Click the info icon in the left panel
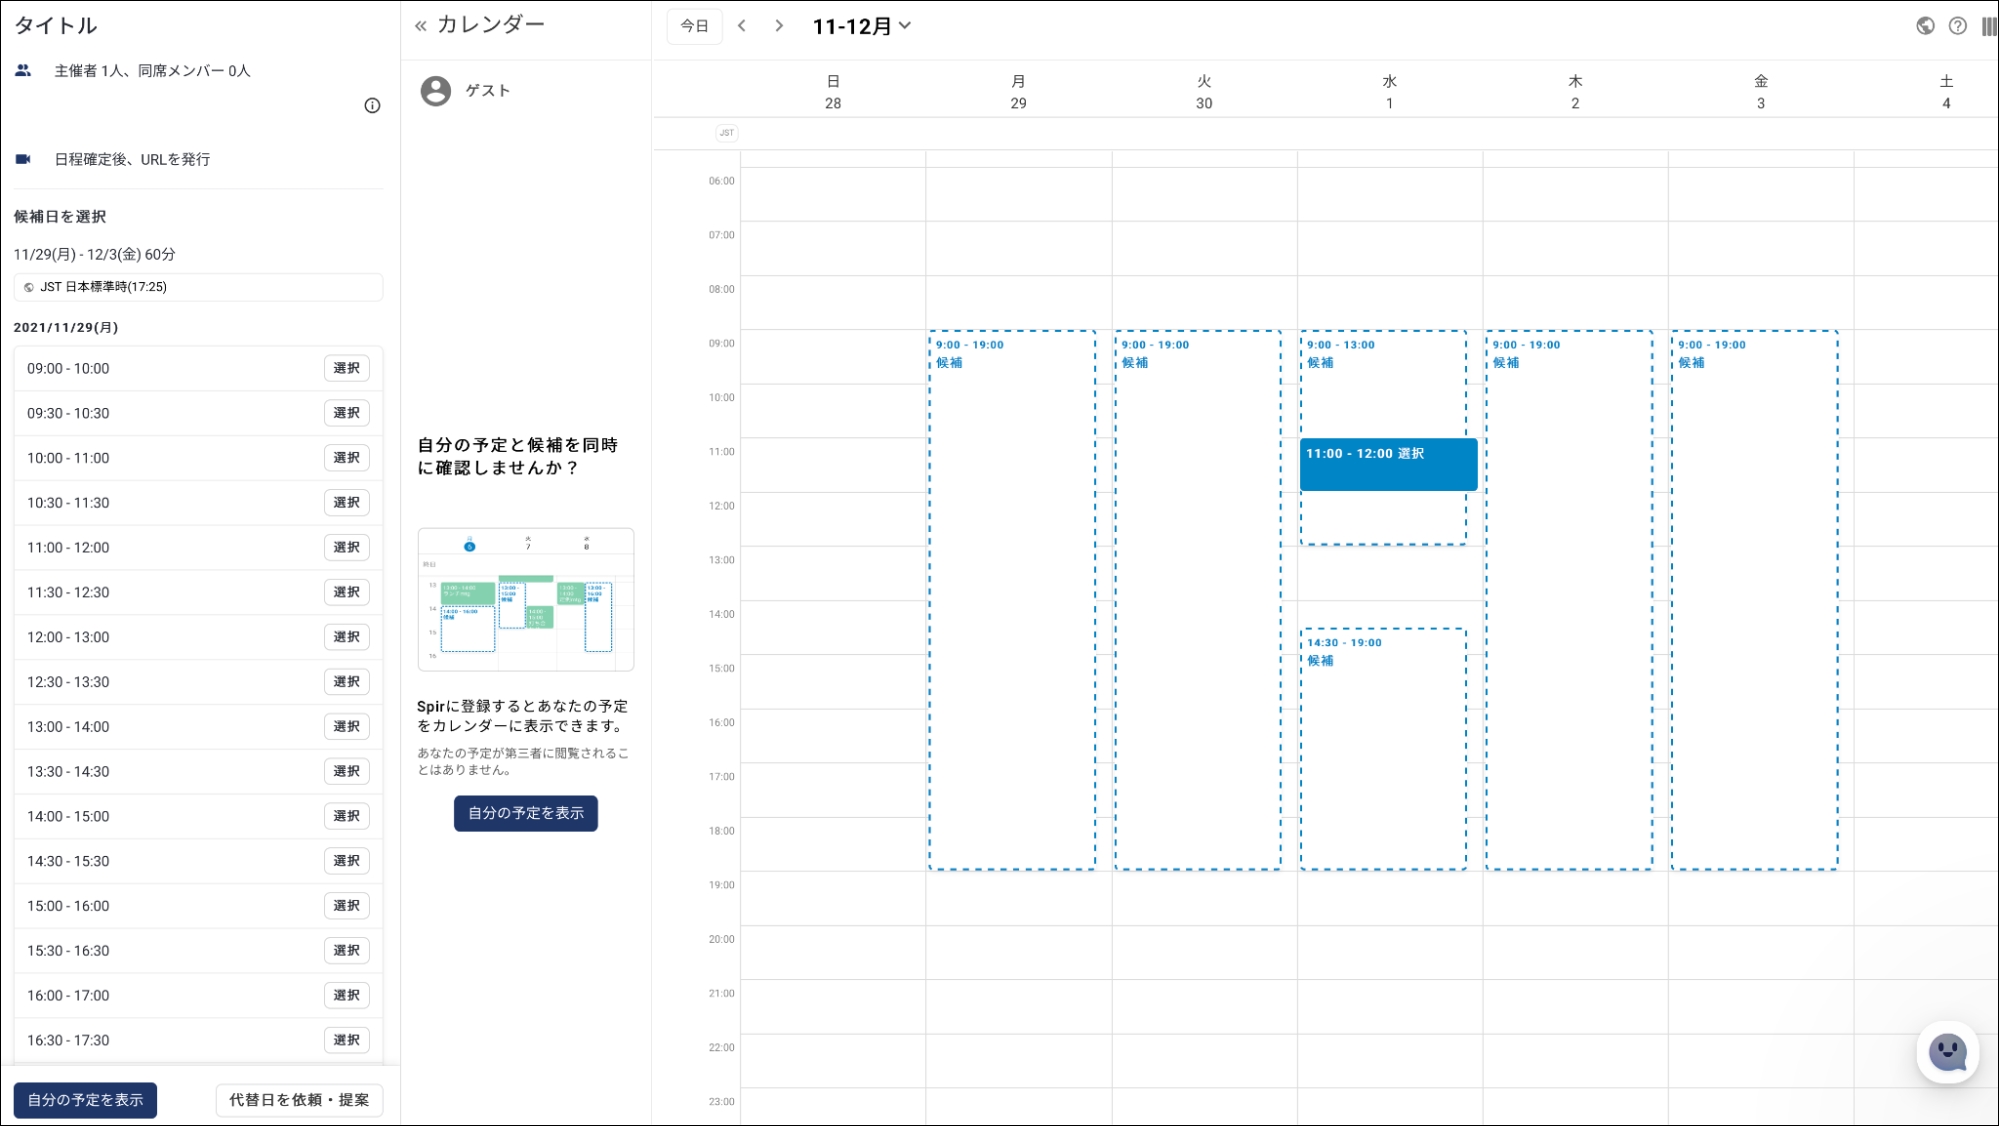 (373, 105)
